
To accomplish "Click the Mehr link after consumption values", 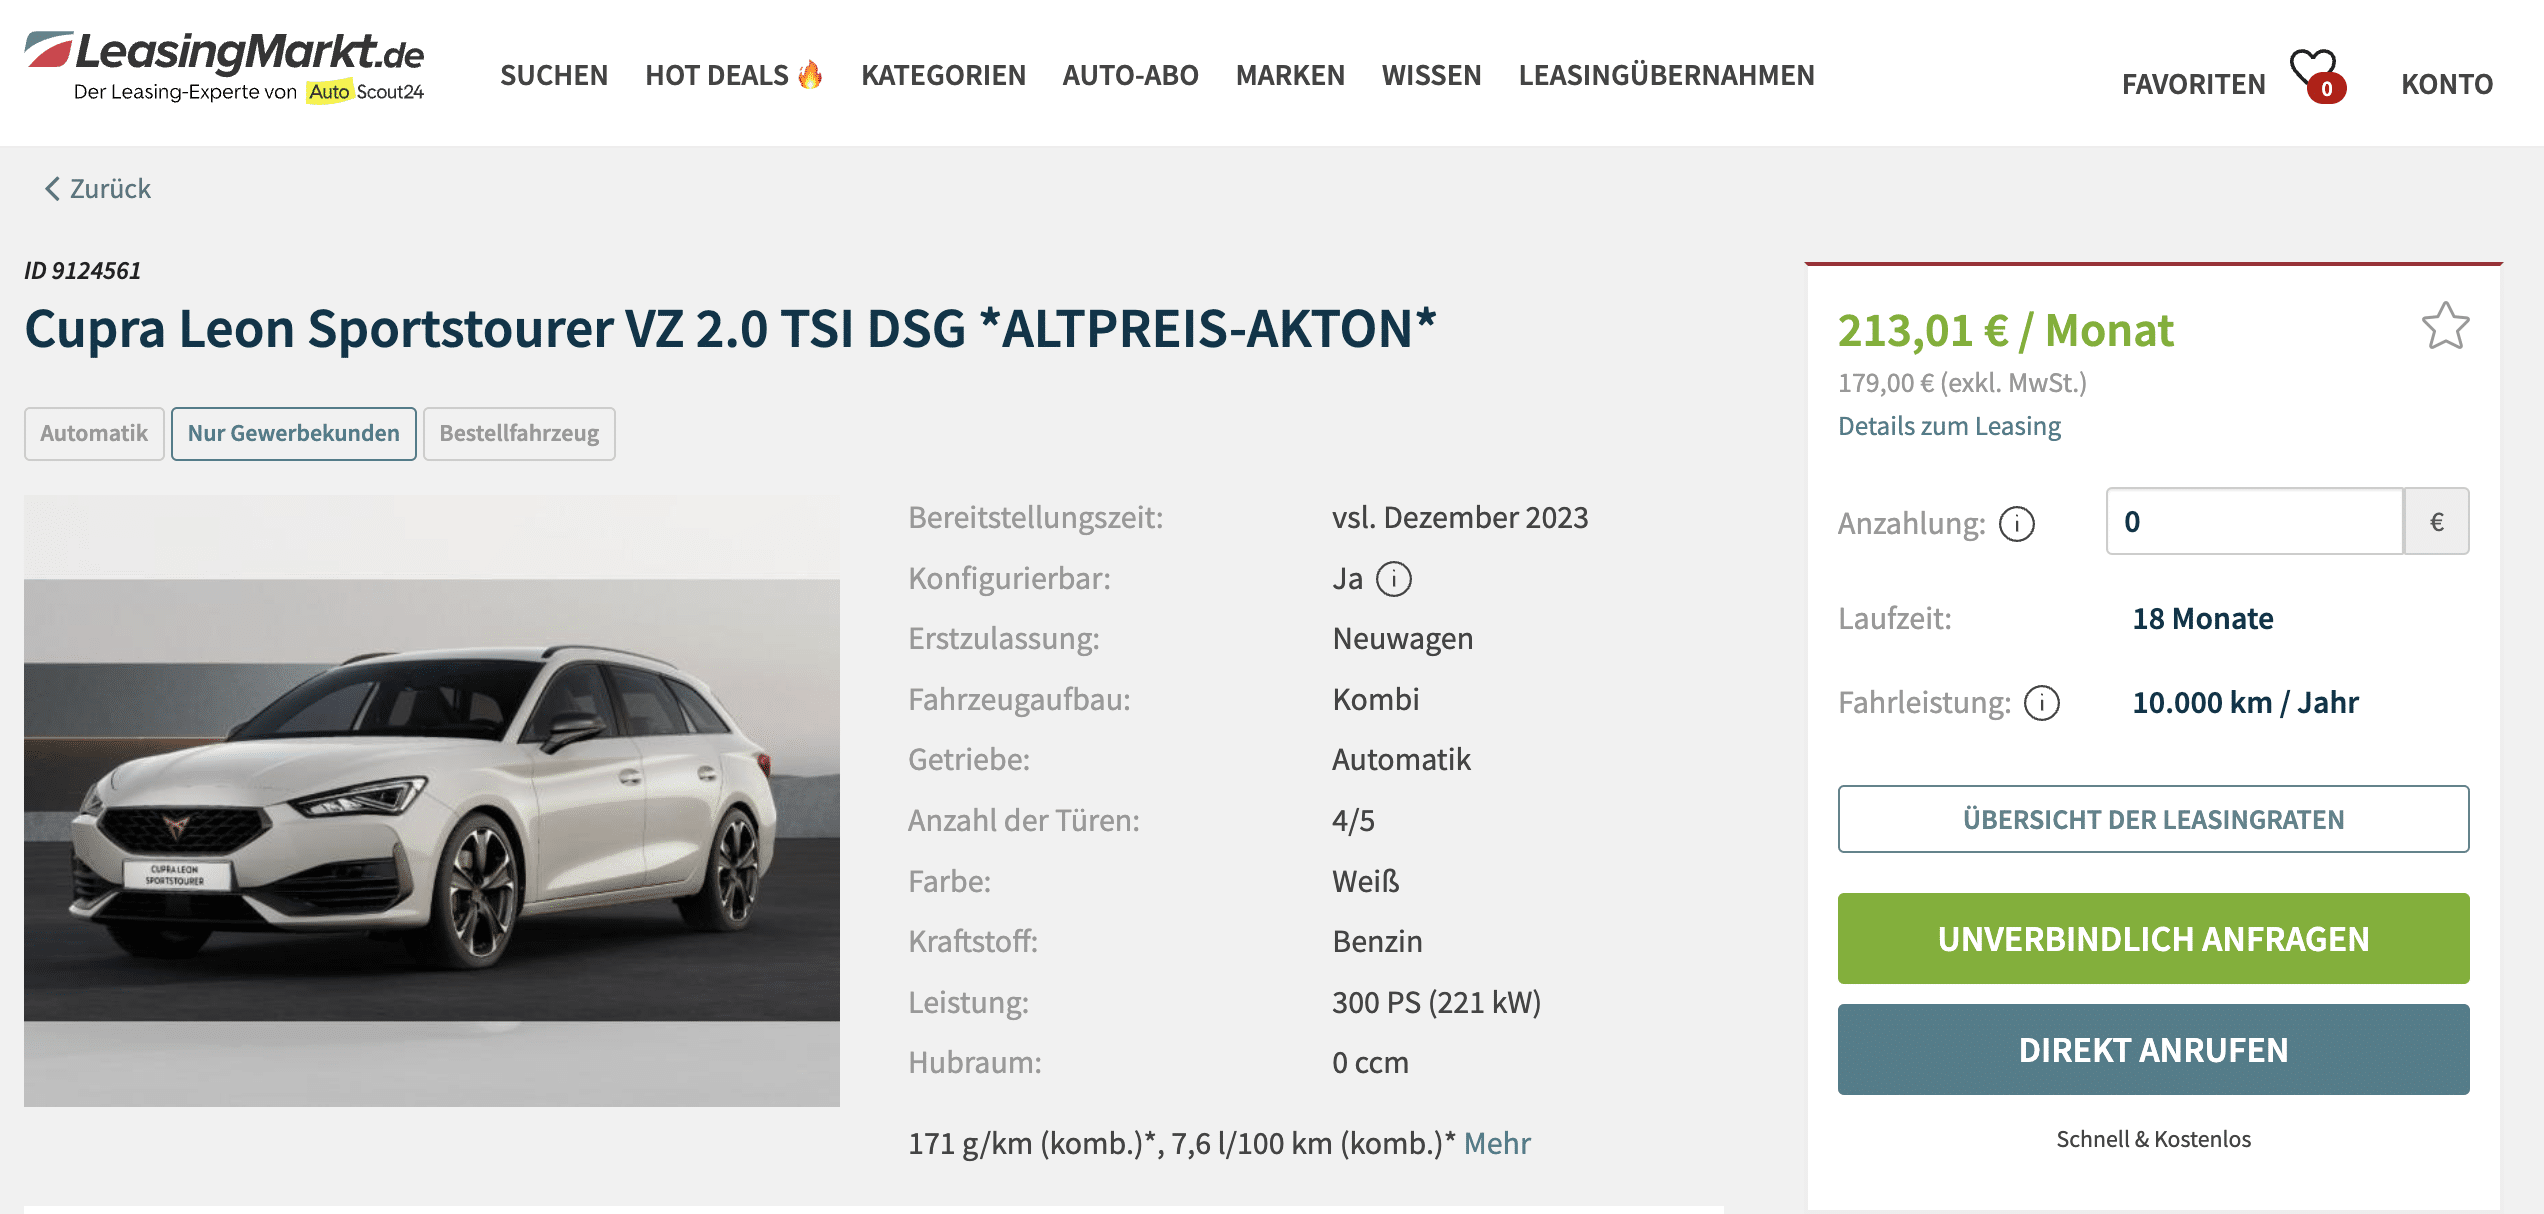I will (1497, 1143).
